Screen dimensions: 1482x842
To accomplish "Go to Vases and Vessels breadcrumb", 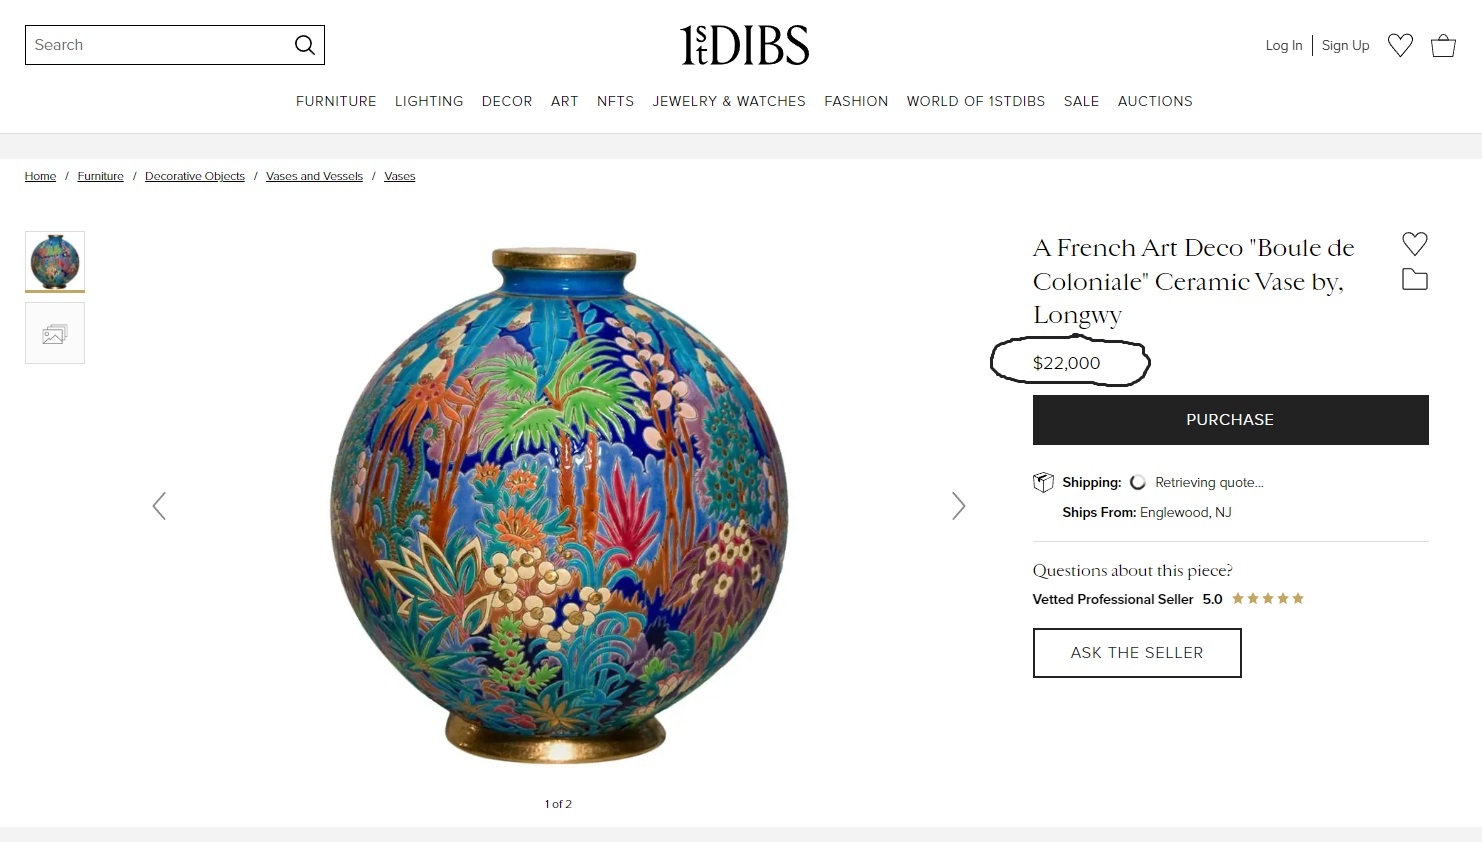I will pyautogui.click(x=314, y=176).
